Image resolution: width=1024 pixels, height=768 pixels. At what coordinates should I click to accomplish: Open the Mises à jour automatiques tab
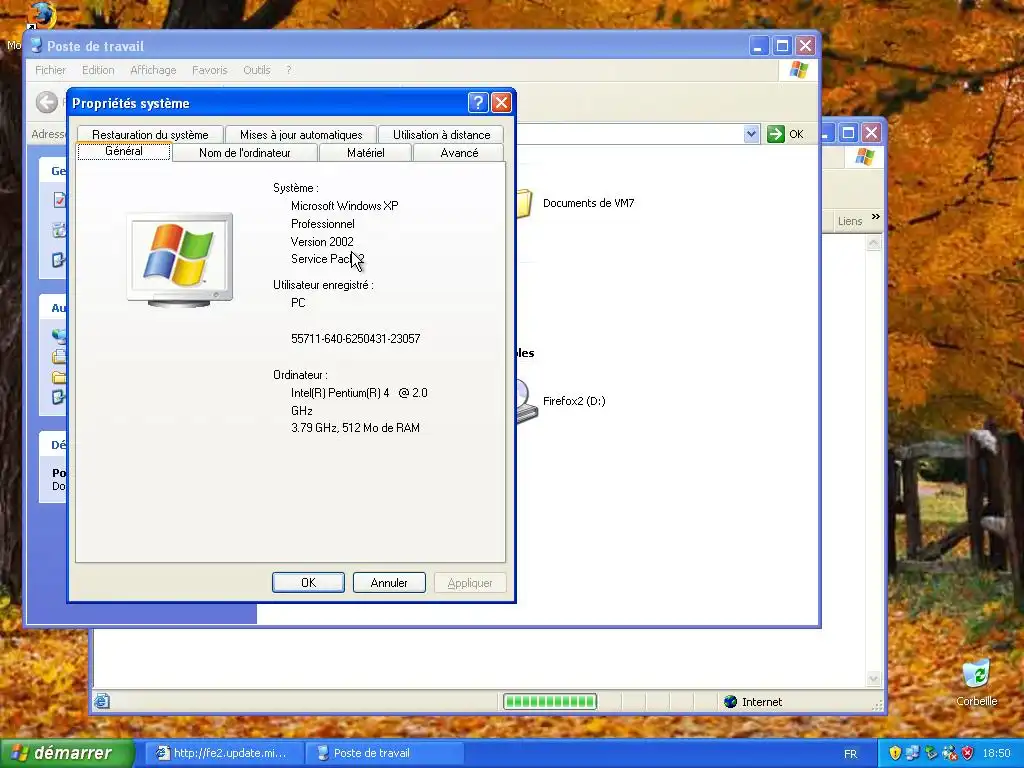click(301, 135)
